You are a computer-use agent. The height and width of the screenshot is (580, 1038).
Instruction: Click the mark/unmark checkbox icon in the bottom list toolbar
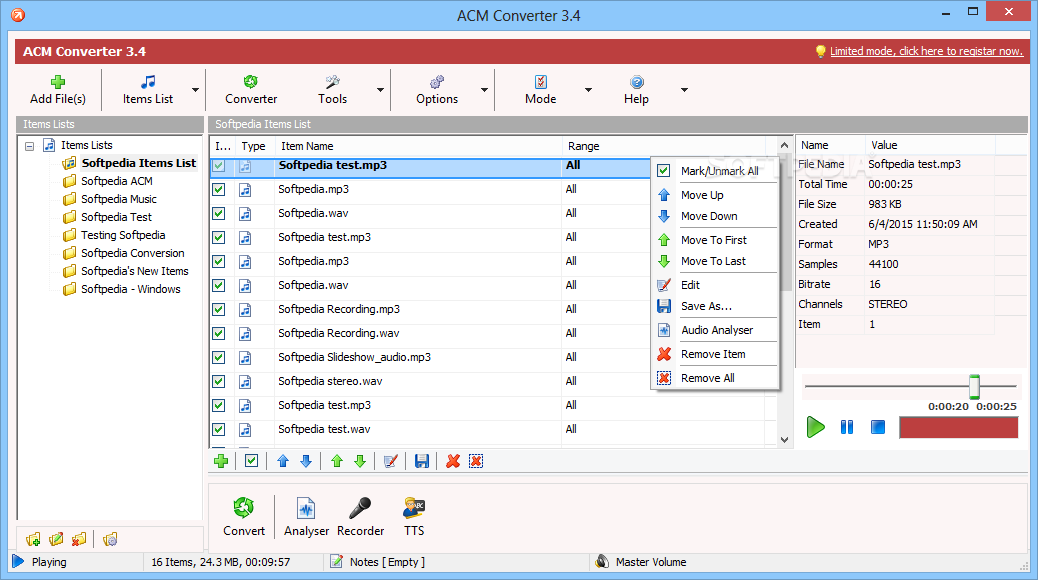(x=252, y=461)
